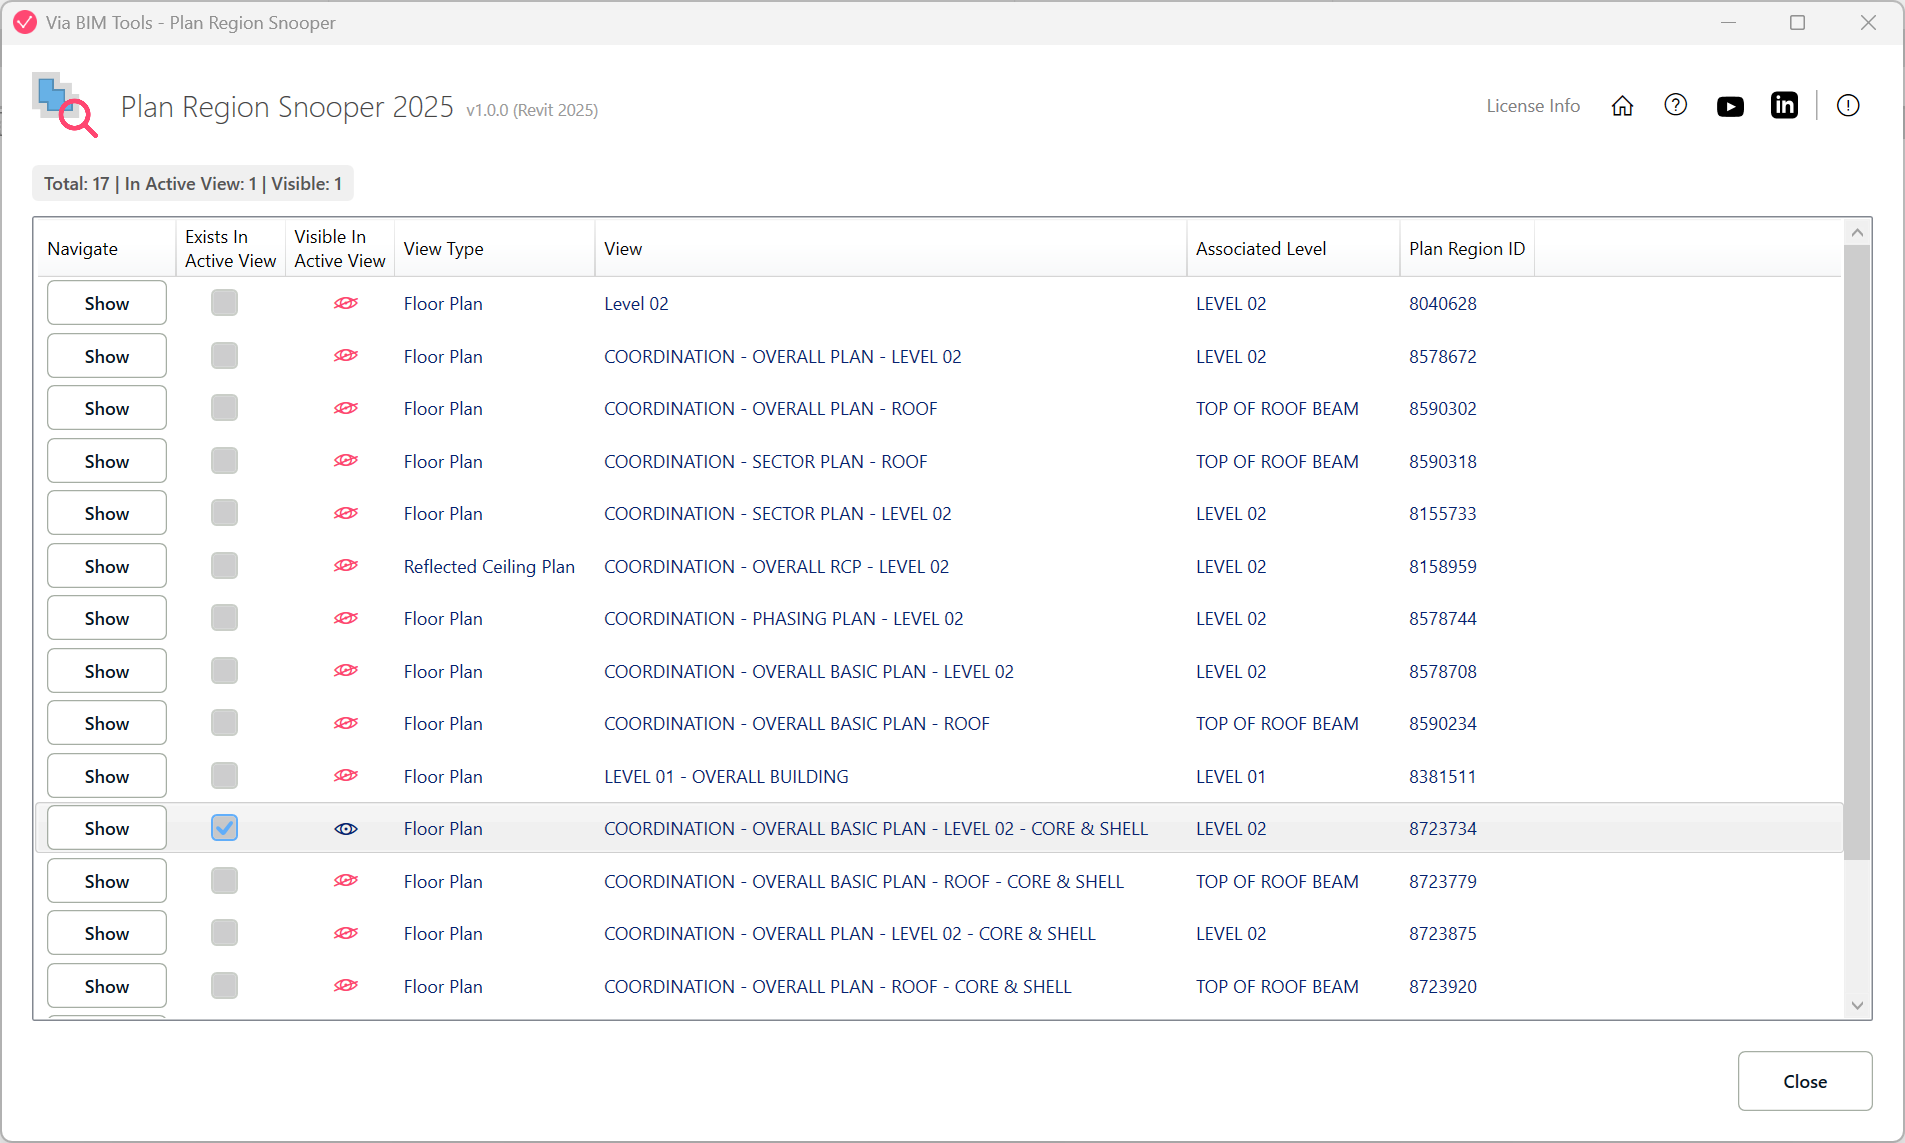1905x1143 pixels.
Task: Open the LinkedIn page icon
Action: [1784, 105]
